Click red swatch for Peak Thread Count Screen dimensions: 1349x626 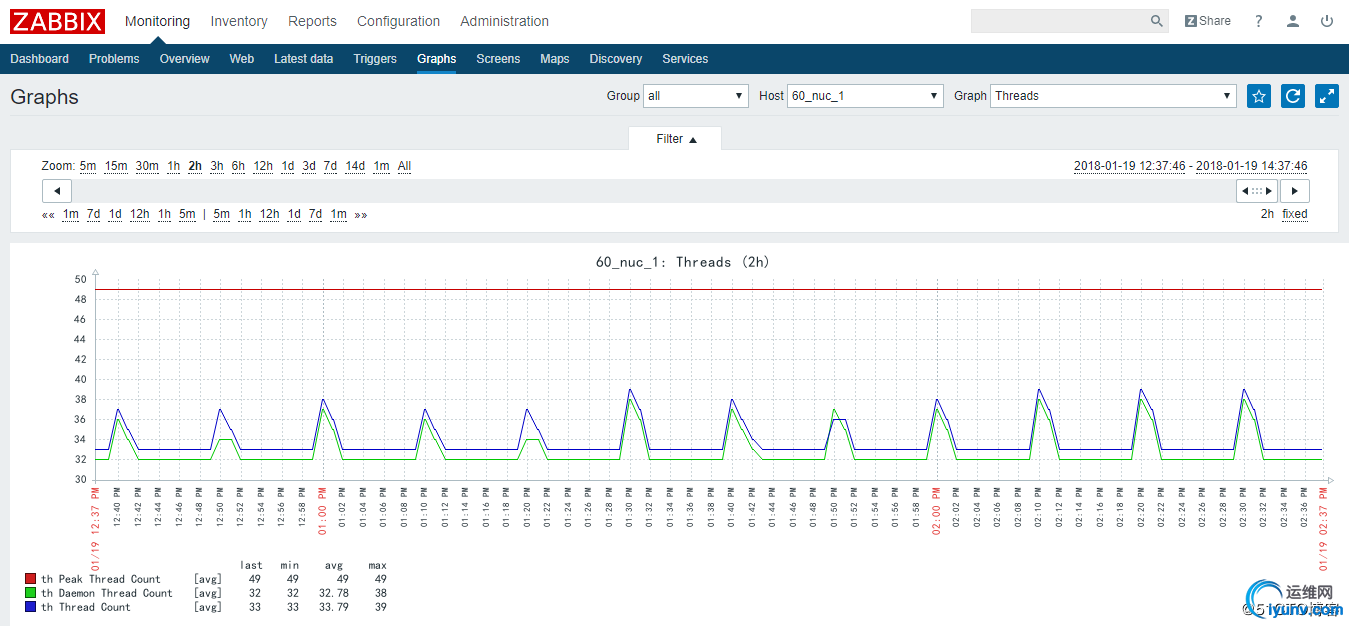tap(31, 579)
